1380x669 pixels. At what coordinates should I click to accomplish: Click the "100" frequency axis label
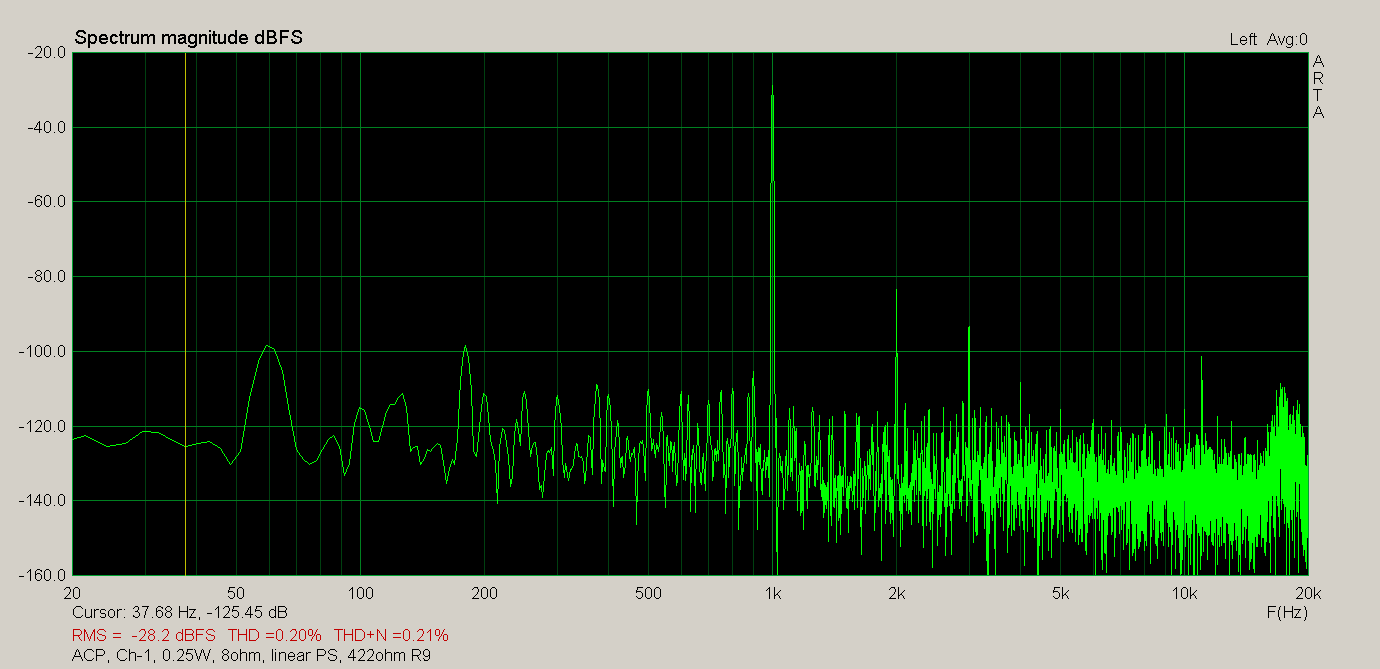pos(360,593)
